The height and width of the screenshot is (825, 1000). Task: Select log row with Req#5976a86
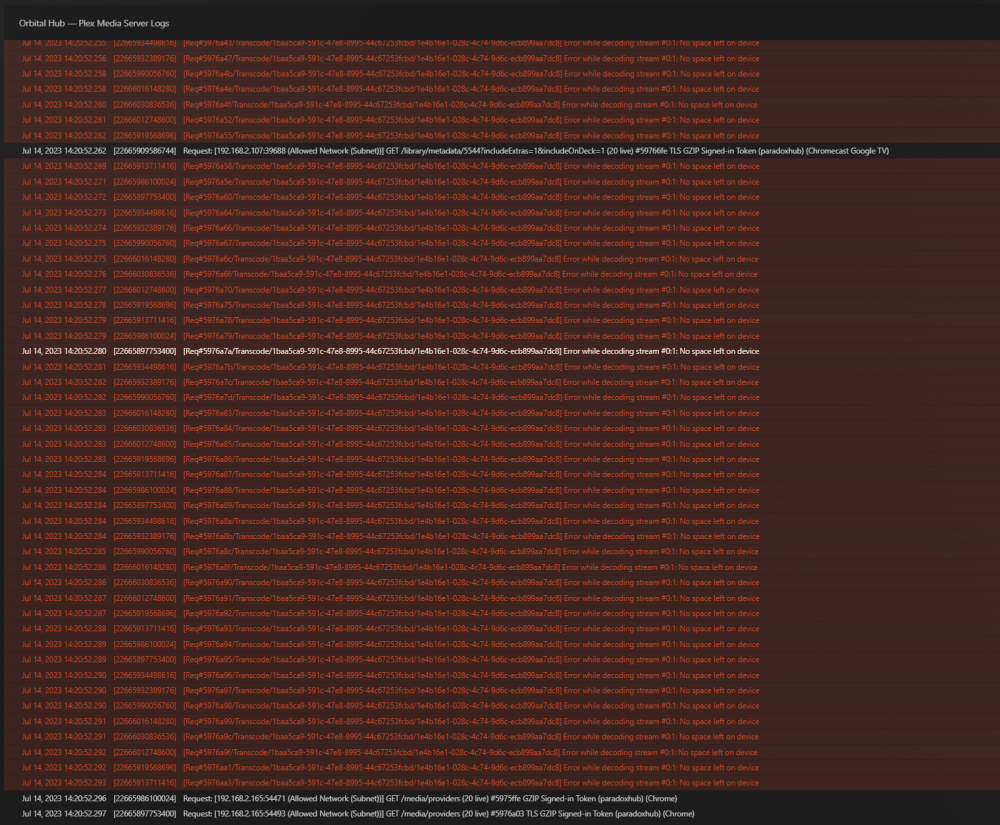pos(500,460)
